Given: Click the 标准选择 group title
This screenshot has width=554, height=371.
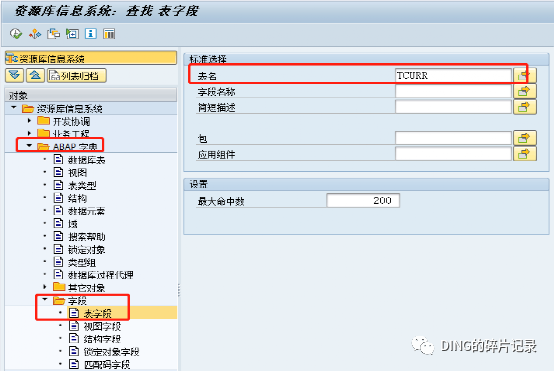Looking at the screenshot, I should (x=208, y=59).
